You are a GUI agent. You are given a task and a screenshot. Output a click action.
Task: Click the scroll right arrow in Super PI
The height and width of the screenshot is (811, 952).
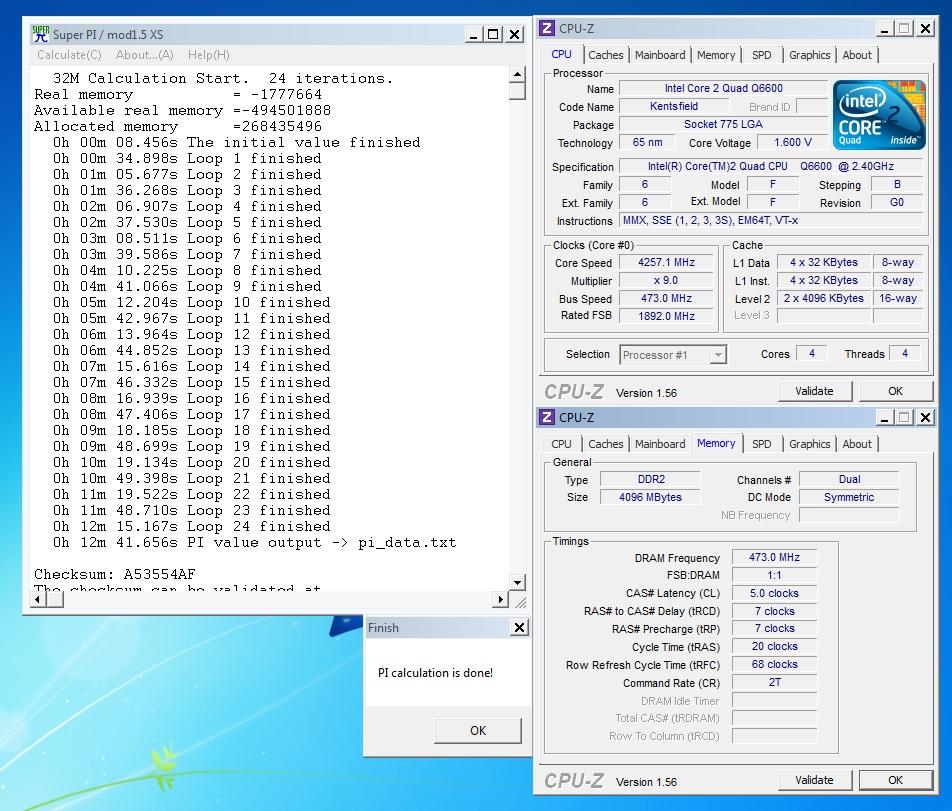point(500,599)
